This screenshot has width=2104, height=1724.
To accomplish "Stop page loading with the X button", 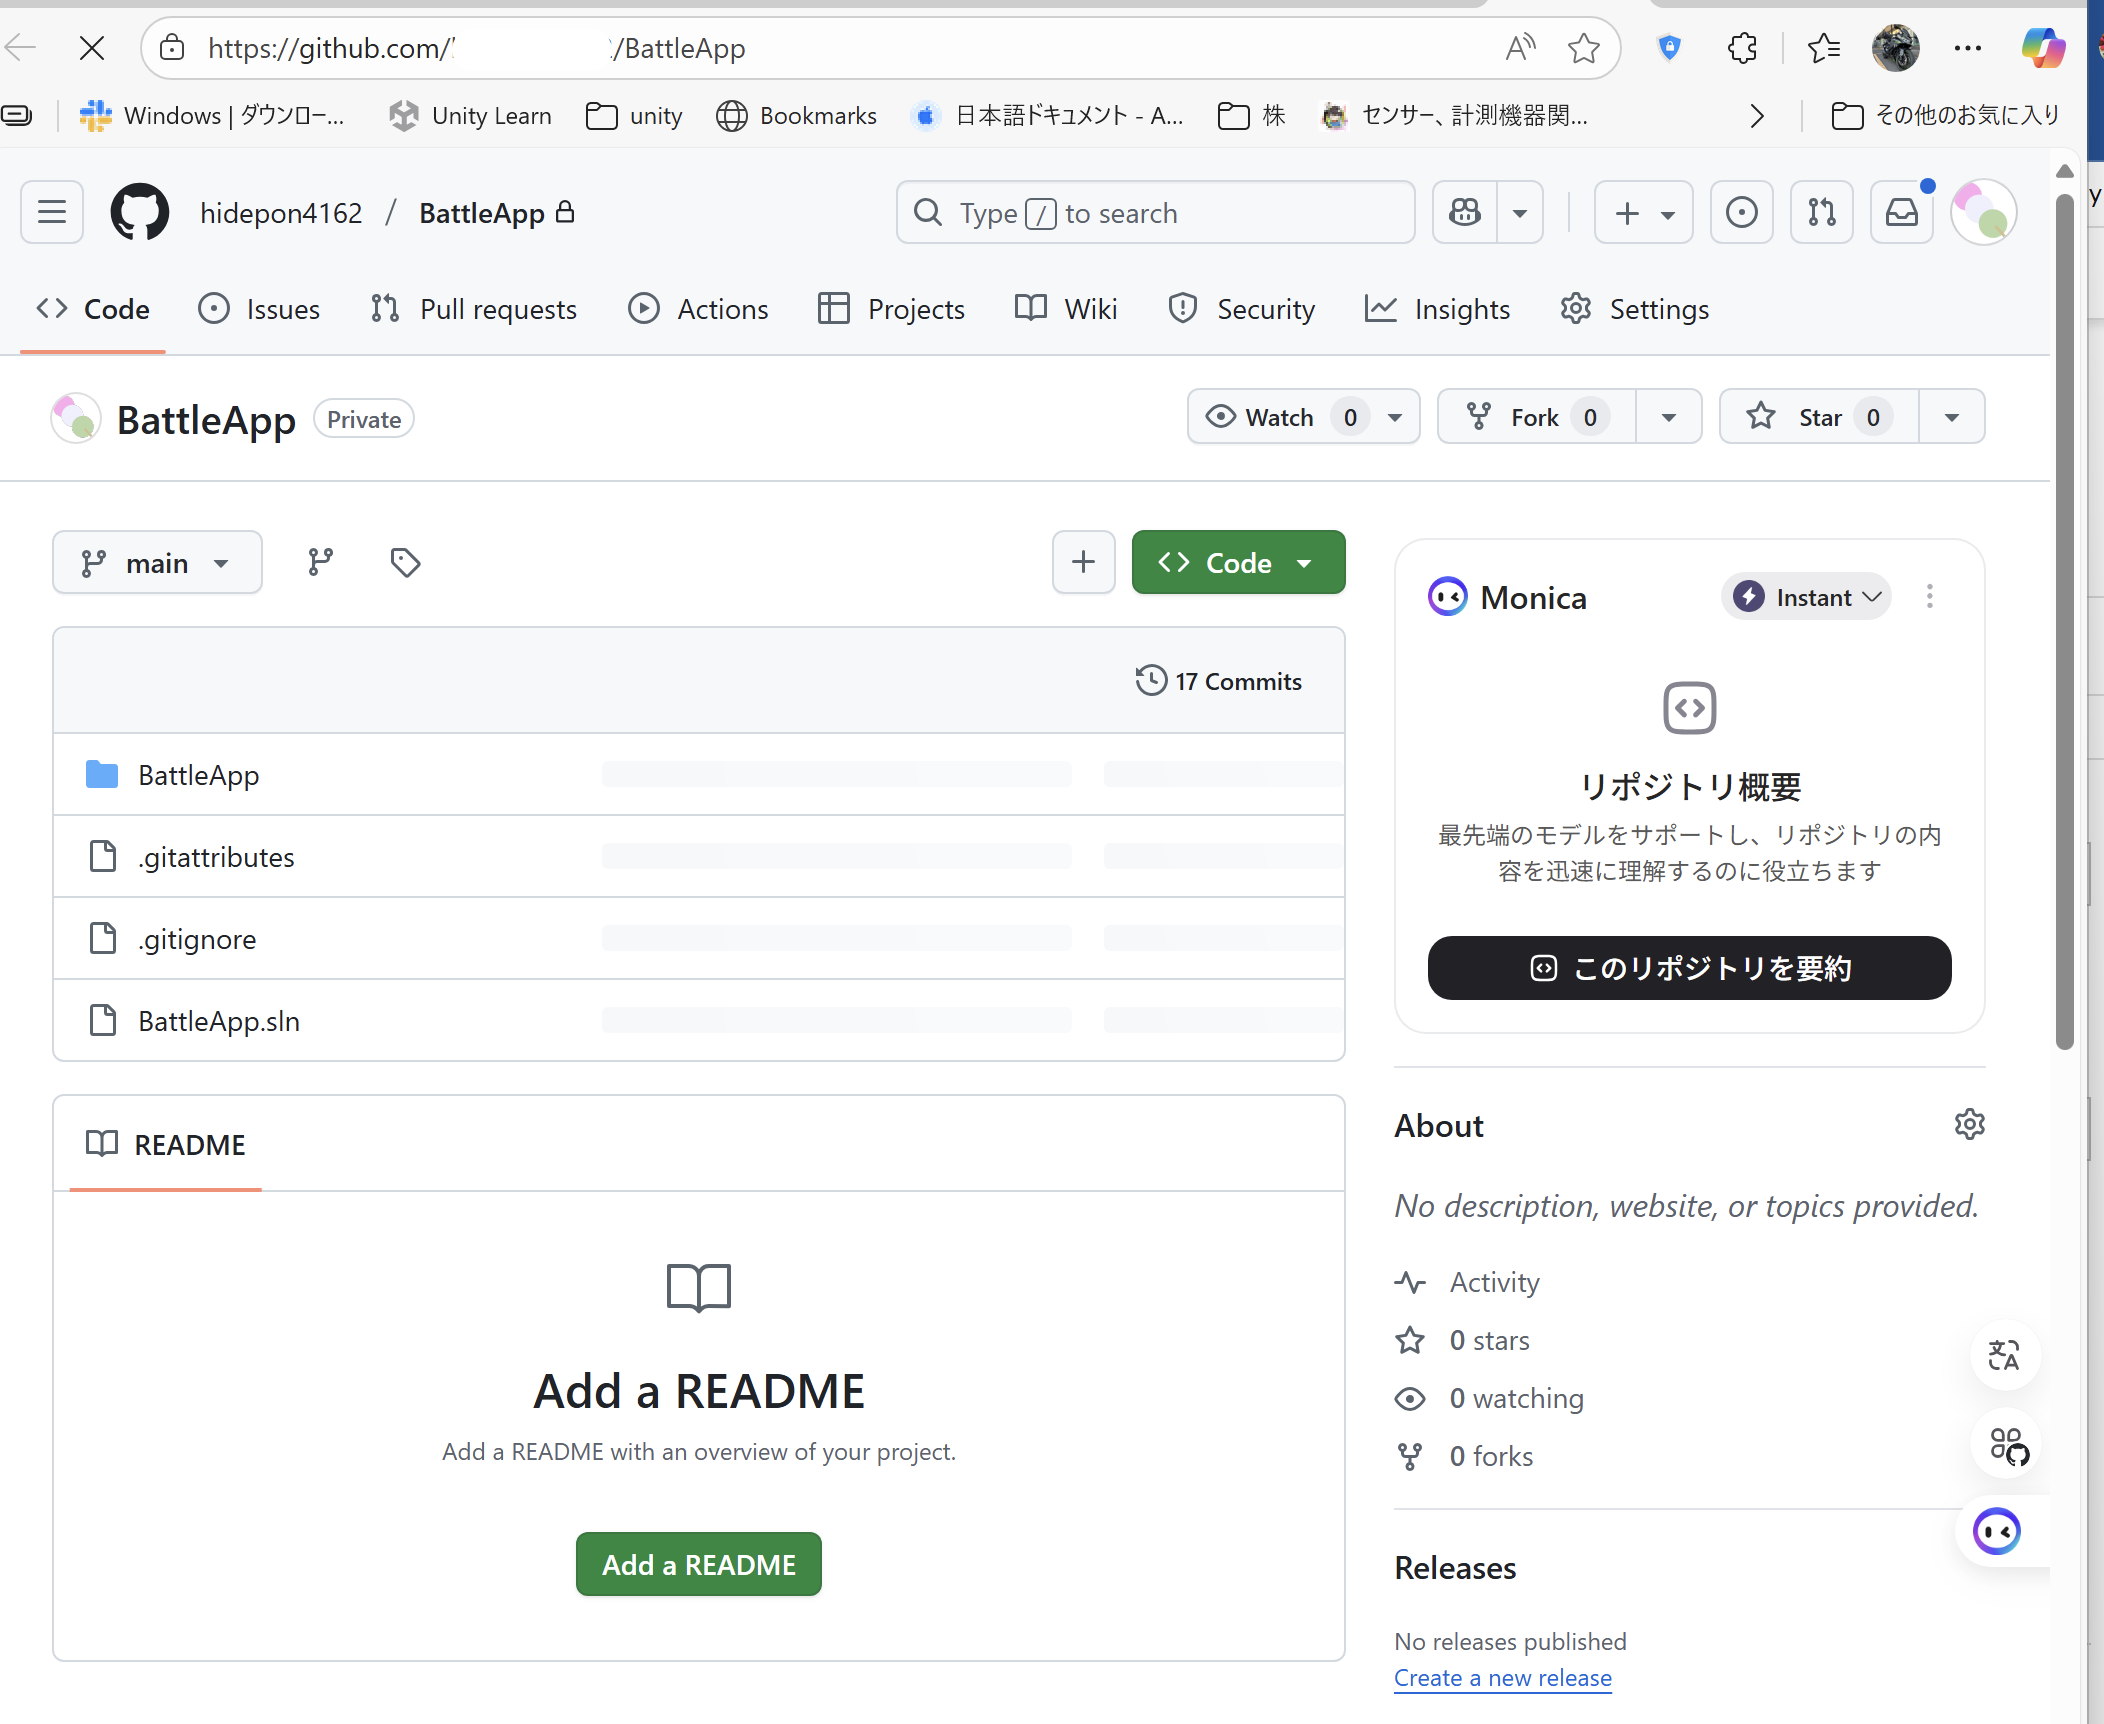I will pyautogui.click(x=92, y=48).
